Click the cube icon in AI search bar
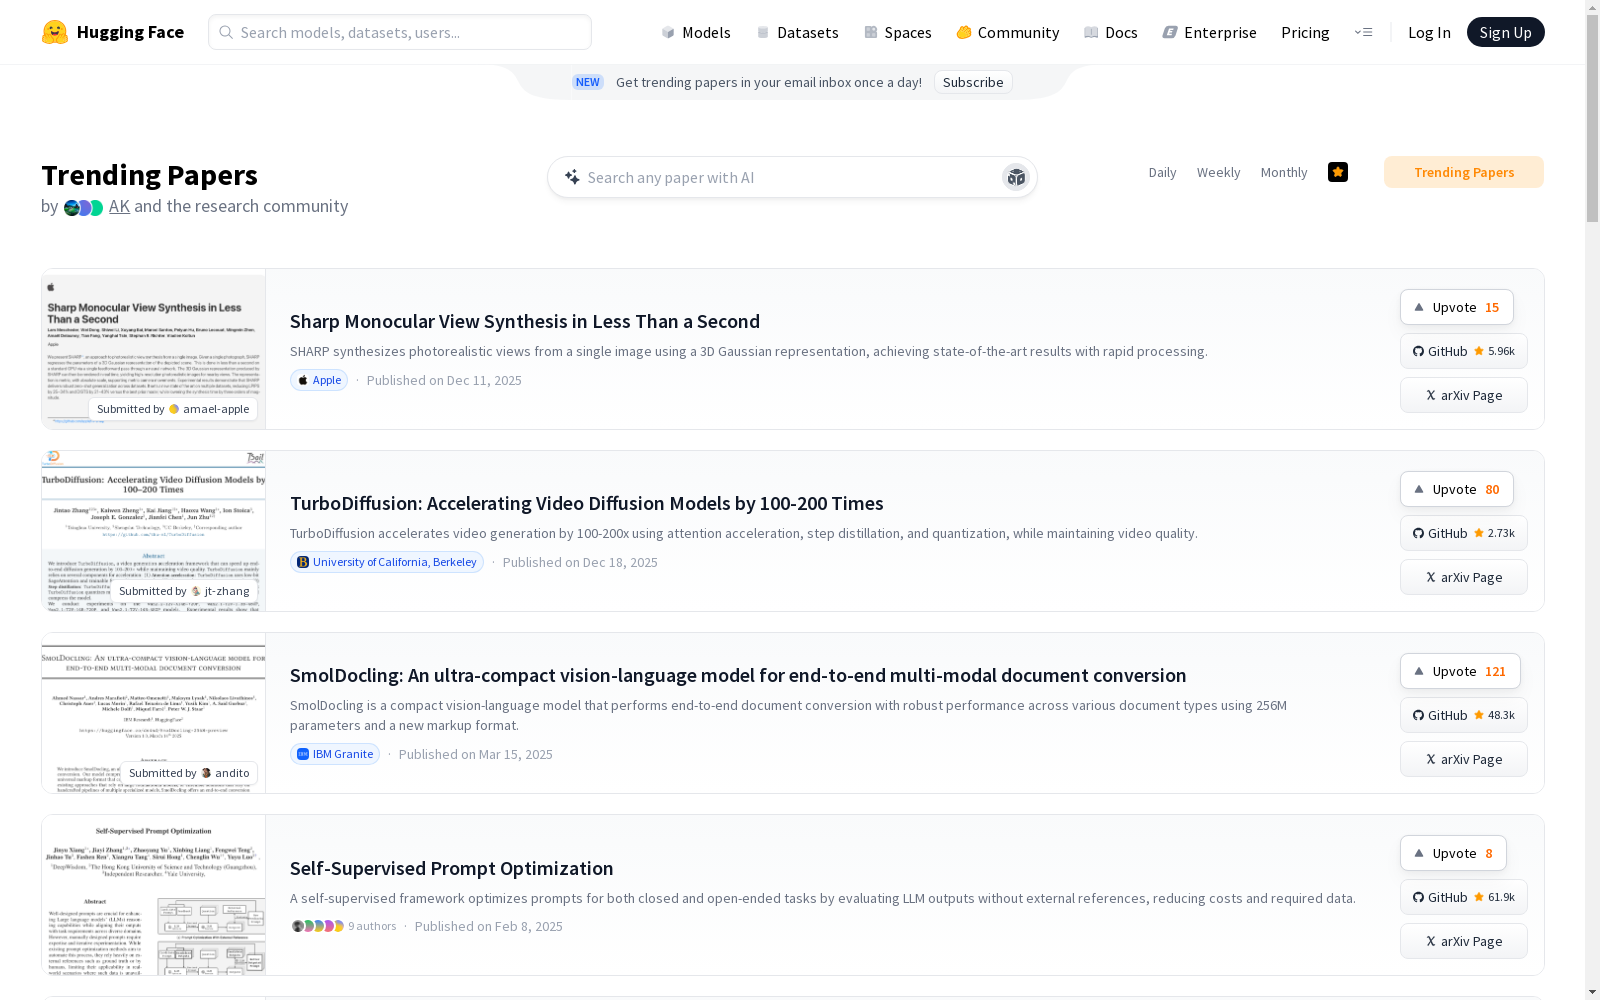The width and height of the screenshot is (1600, 1000). point(1016,177)
